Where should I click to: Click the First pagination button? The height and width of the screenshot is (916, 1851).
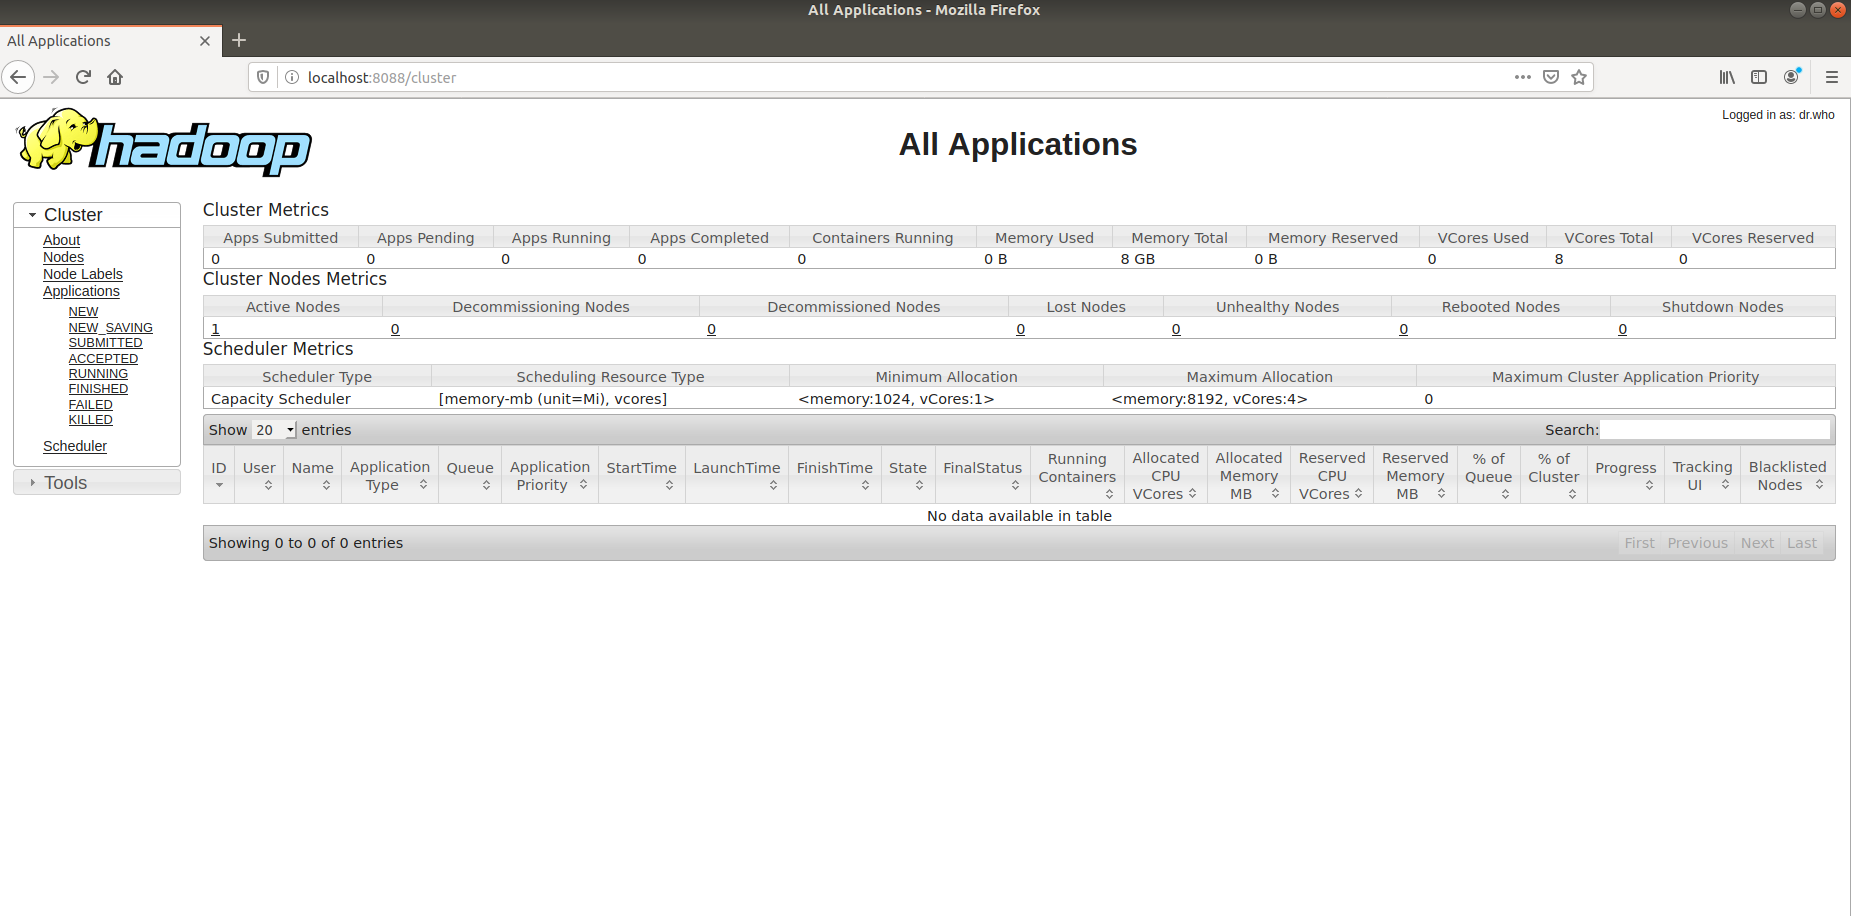click(x=1639, y=543)
